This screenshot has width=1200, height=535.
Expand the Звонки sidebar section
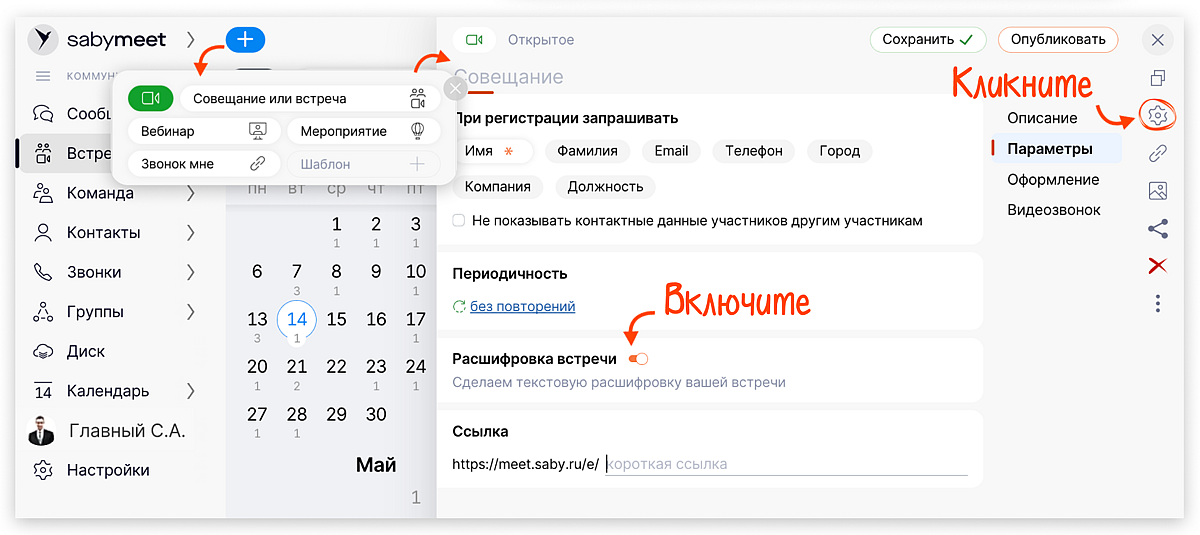(190, 272)
